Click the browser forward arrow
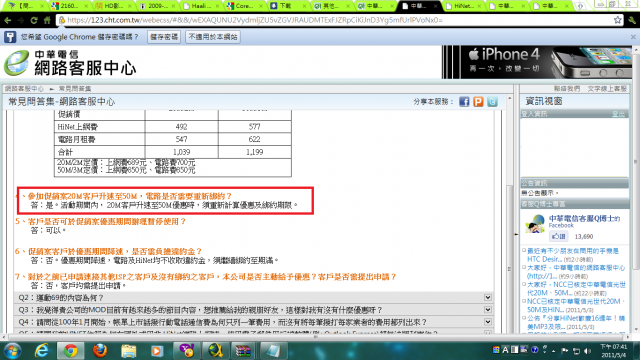This screenshot has width=640, height=360. click(x=21, y=20)
